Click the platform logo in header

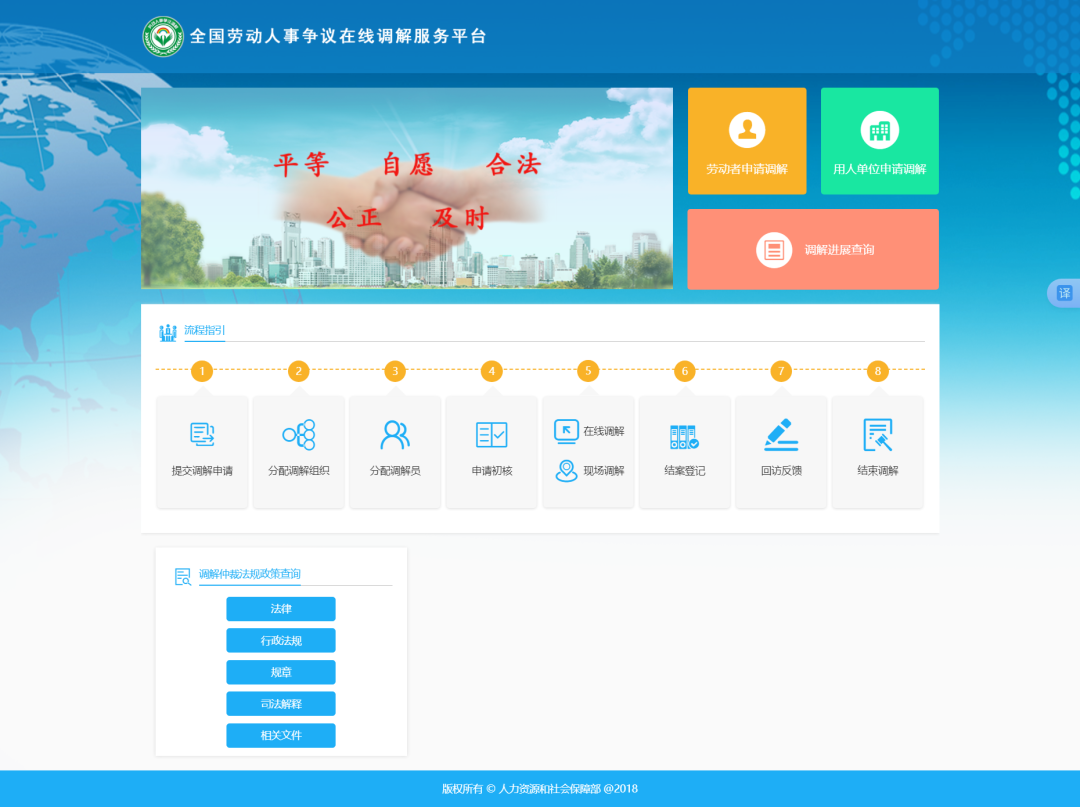point(162,37)
